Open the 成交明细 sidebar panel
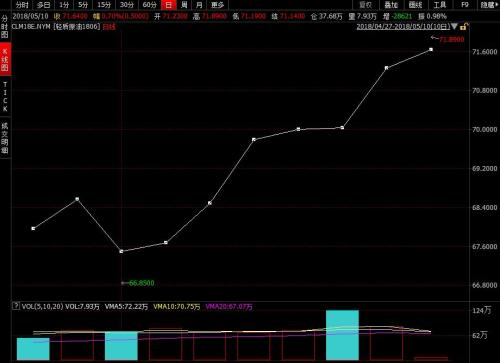500x363 pixels. tap(5, 138)
